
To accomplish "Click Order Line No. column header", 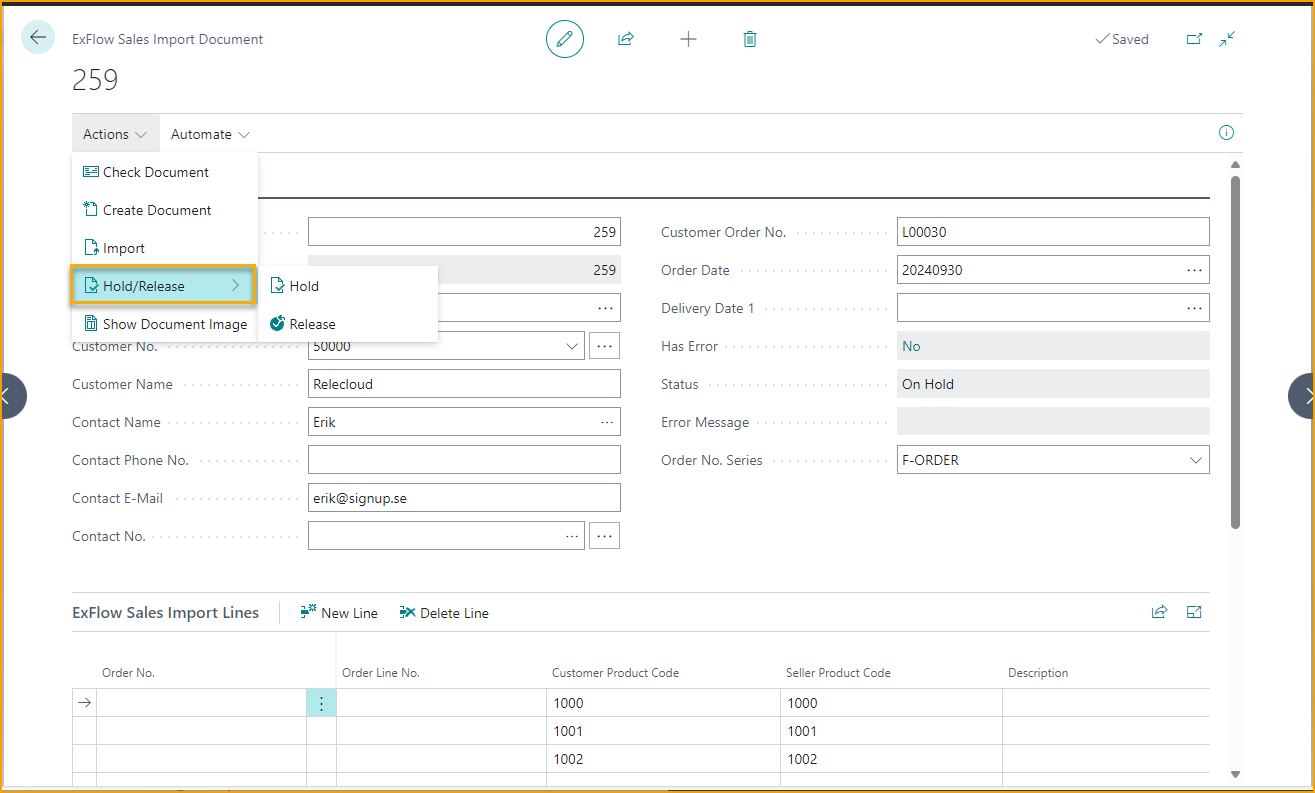I will tap(381, 673).
